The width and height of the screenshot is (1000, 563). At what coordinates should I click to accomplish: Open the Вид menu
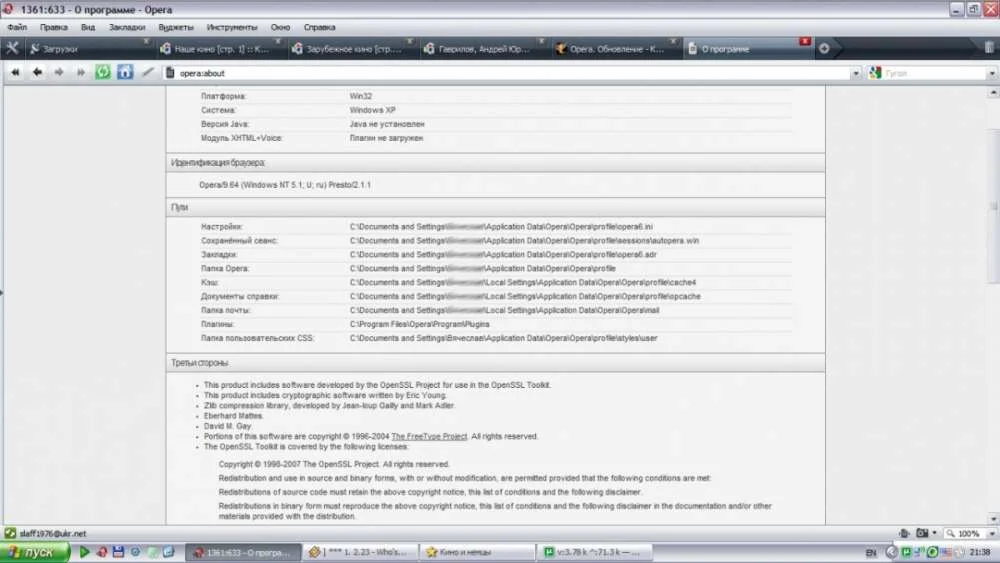click(88, 27)
